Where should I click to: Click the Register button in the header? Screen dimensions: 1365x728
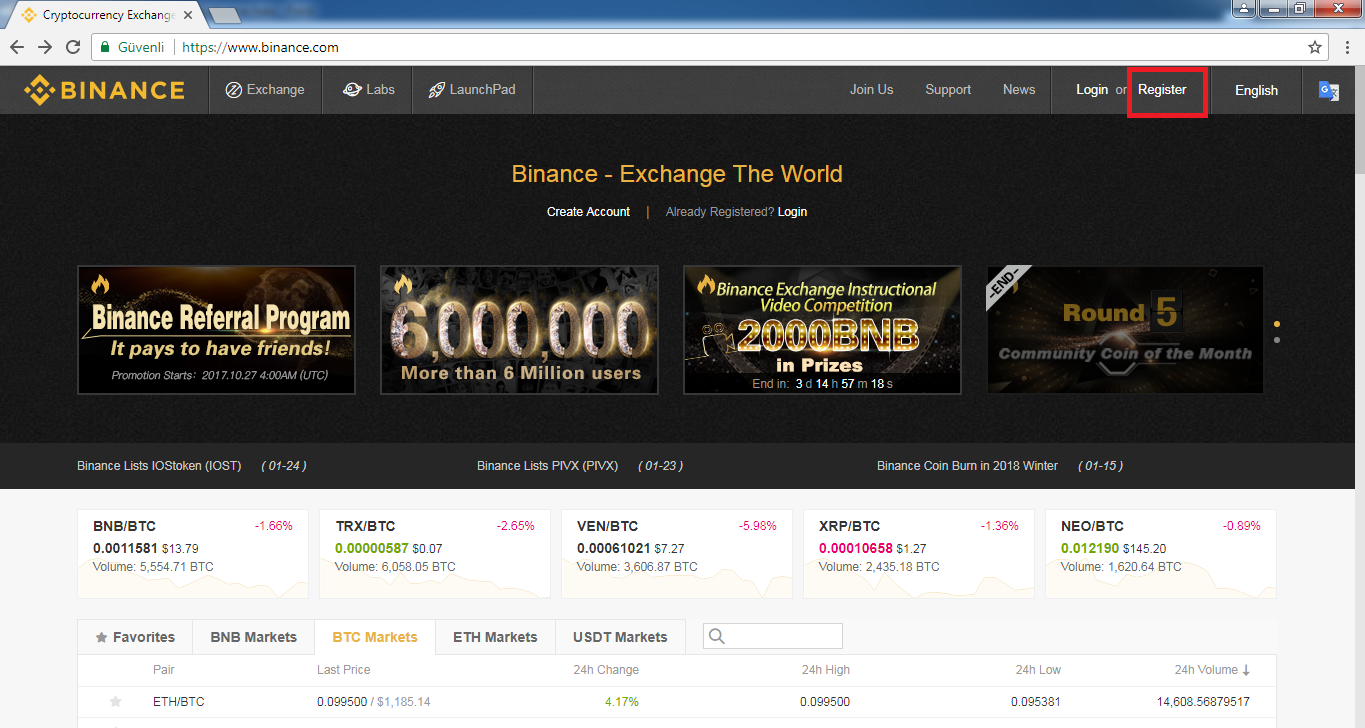[x=1162, y=90]
